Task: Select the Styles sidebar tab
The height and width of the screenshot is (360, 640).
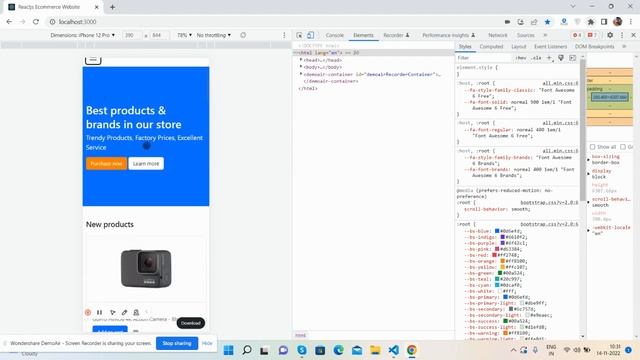Action: click(x=465, y=47)
